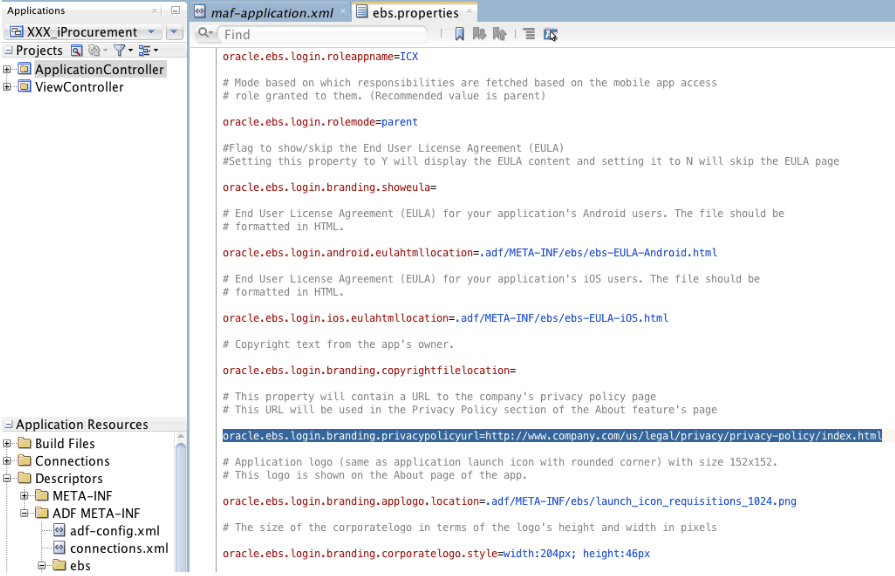
Task: Click the '# Copyright text from the app's owner.' comment
Action: click(338, 344)
